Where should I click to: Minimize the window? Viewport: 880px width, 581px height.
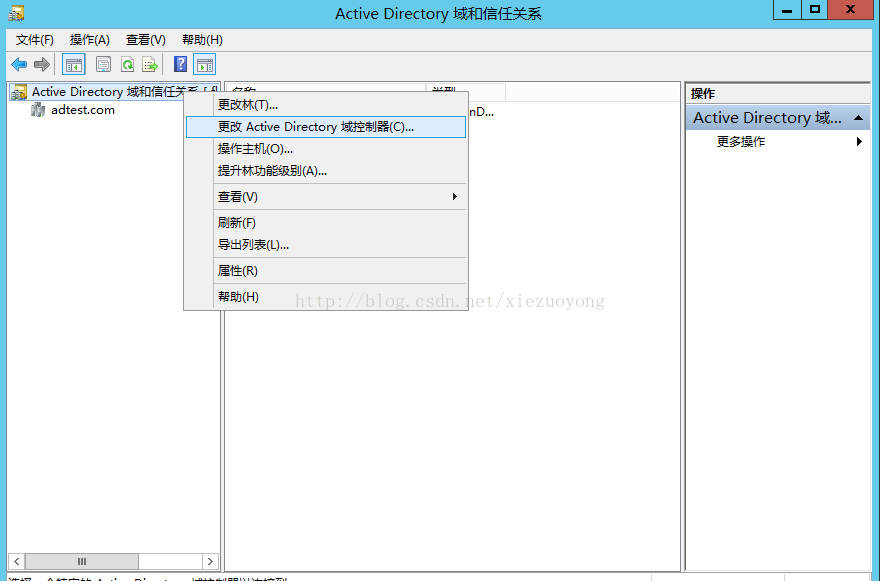(x=787, y=10)
